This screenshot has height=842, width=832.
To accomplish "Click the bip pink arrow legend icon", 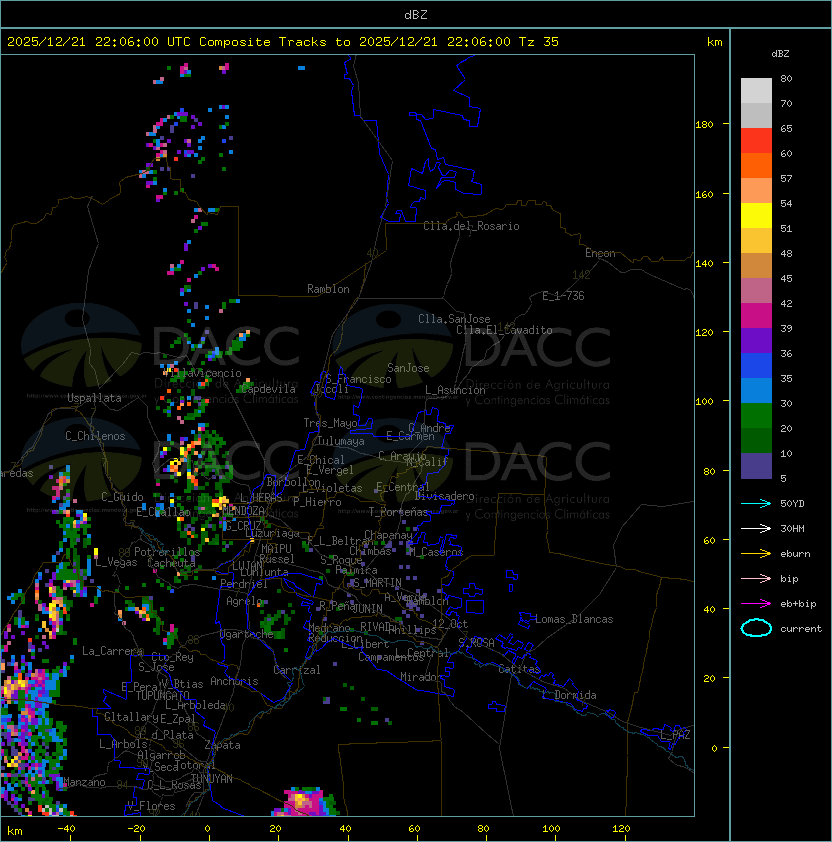I will point(756,578).
